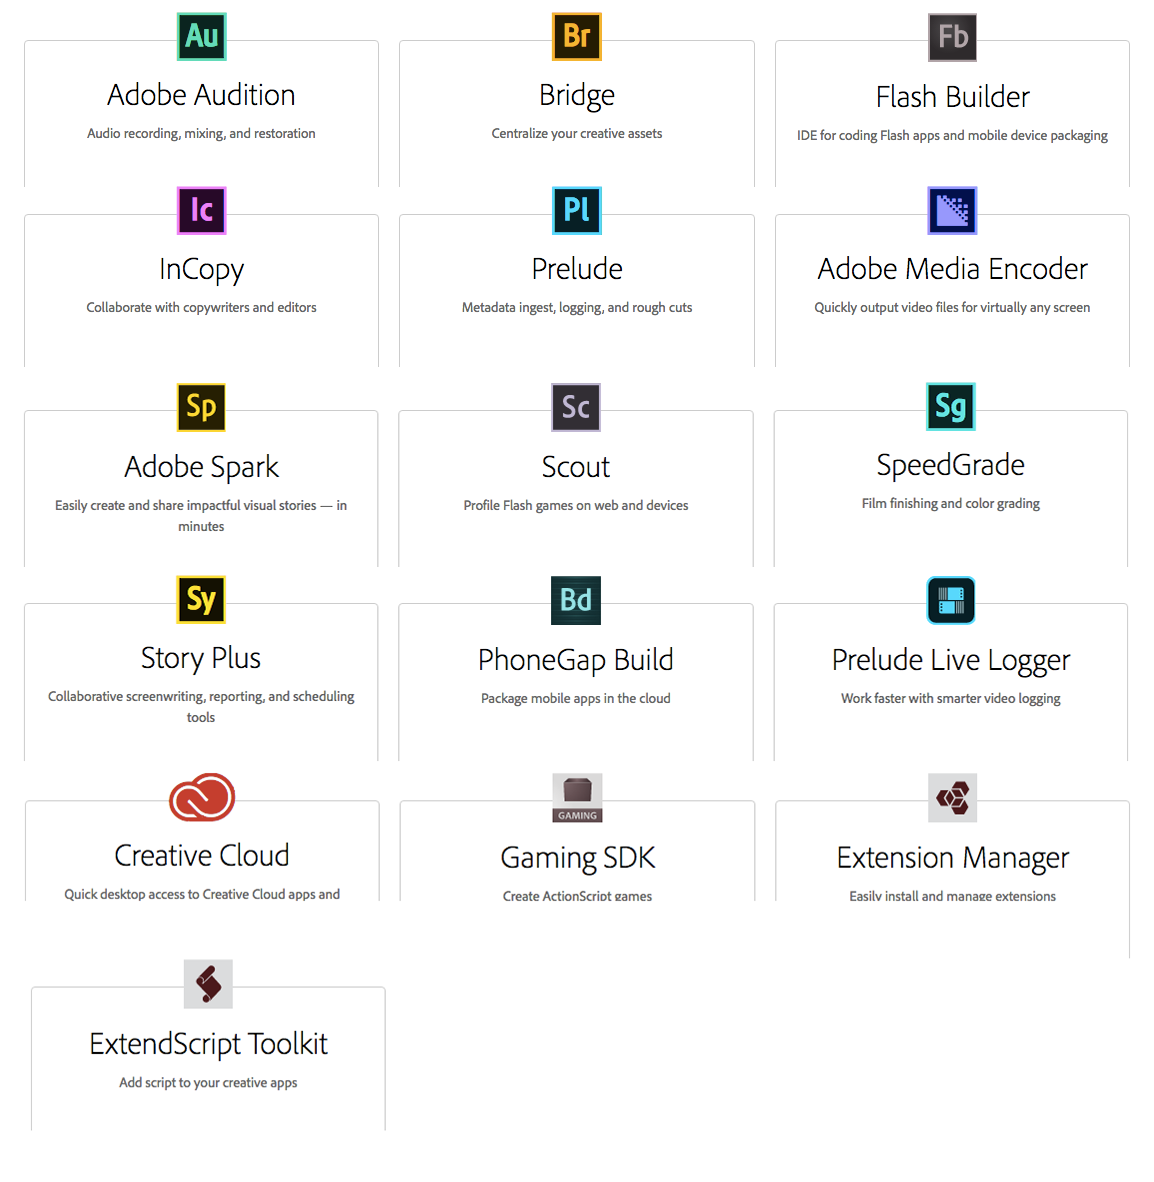Select the Adobe Spark Sp icon
The image size is (1154, 1182).
pyautogui.click(x=201, y=408)
